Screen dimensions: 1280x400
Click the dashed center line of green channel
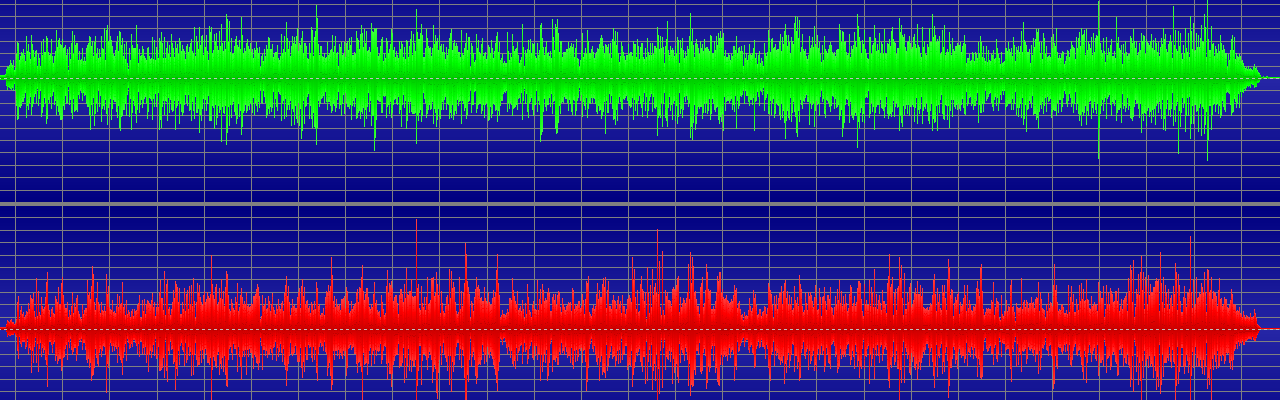click(1270, 78)
